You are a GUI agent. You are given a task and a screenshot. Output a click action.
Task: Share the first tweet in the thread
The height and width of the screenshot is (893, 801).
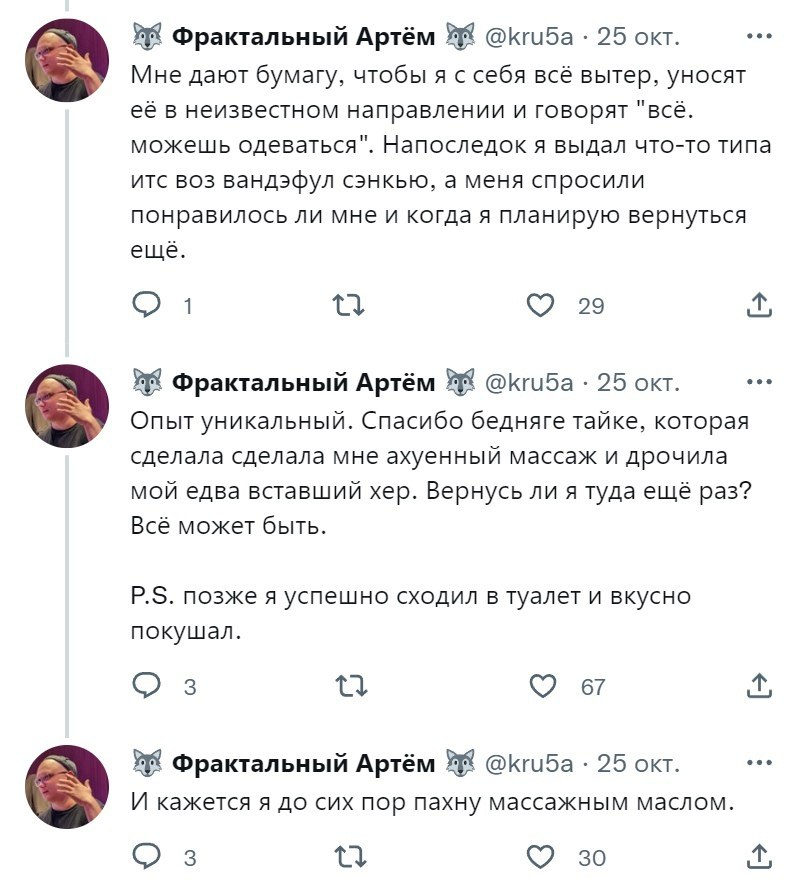click(x=759, y=305)
